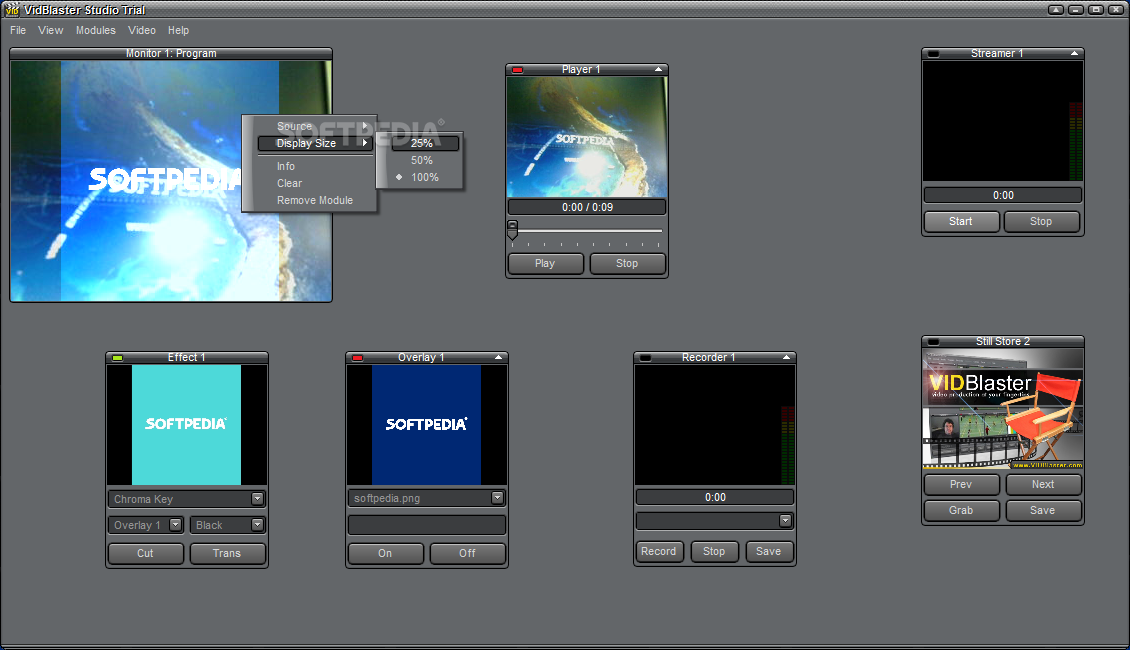
Task: Turn Overlay 1 On
Action: click(x=386, y=553)
